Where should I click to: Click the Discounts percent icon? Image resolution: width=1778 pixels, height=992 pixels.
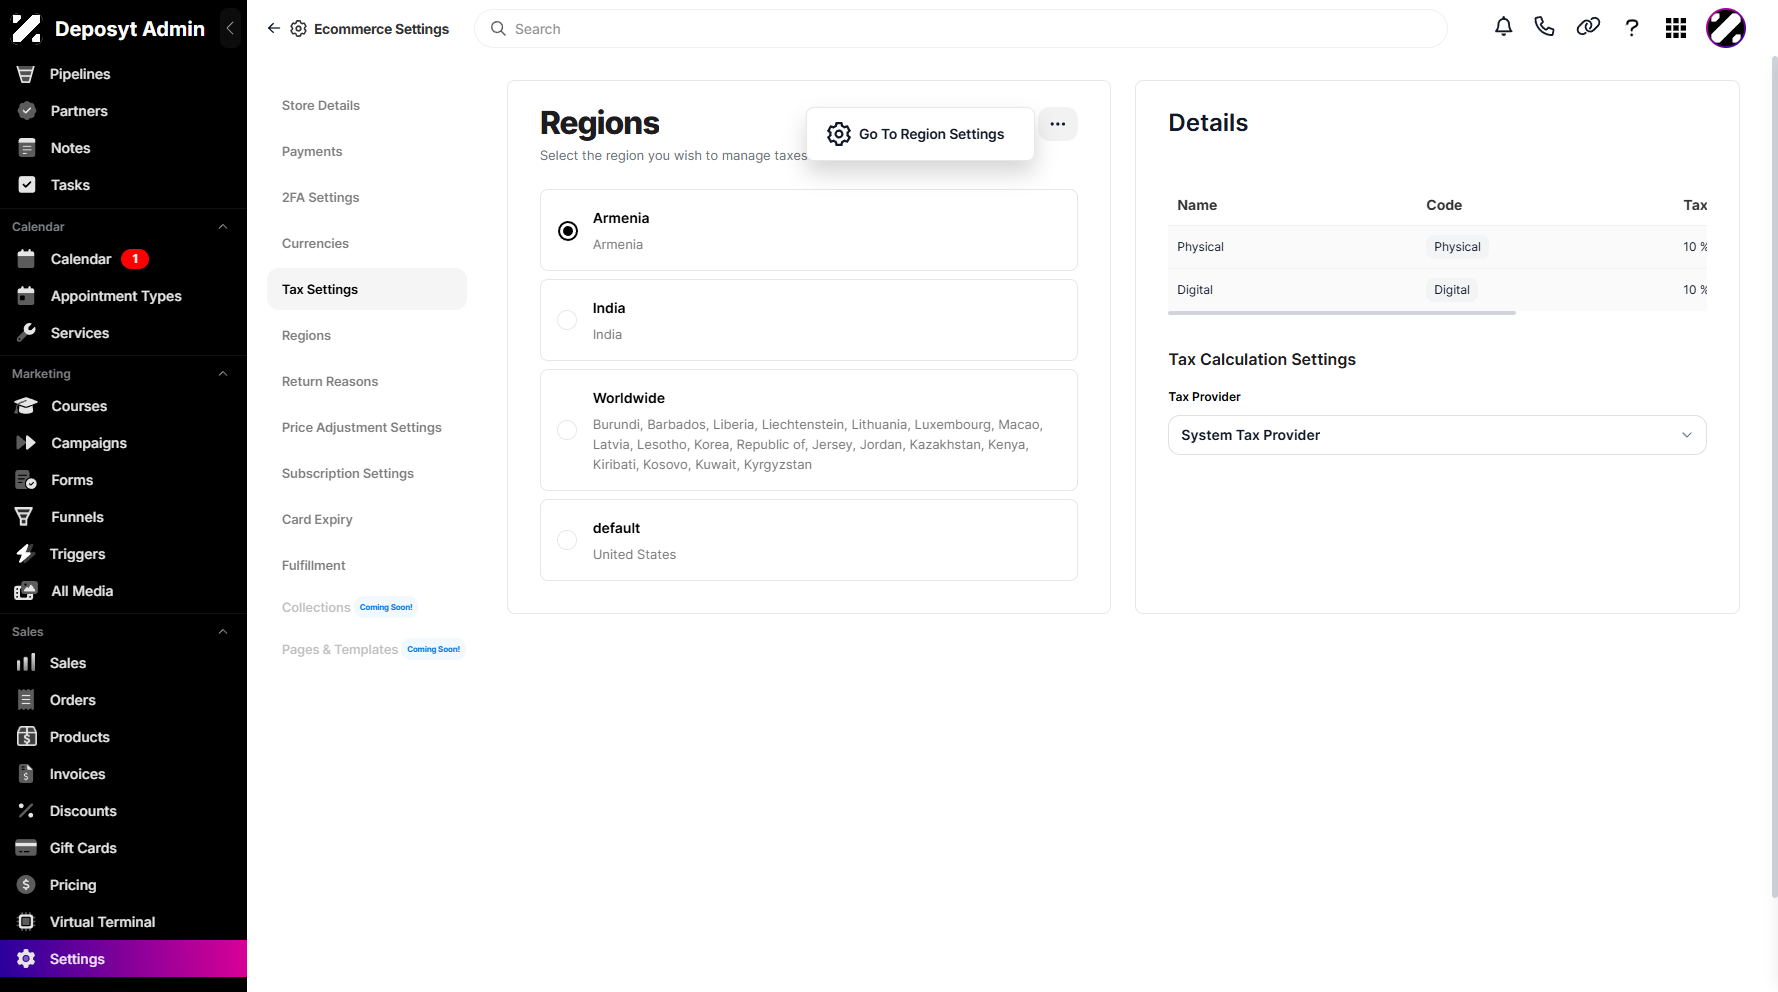[x=26, y=811]
